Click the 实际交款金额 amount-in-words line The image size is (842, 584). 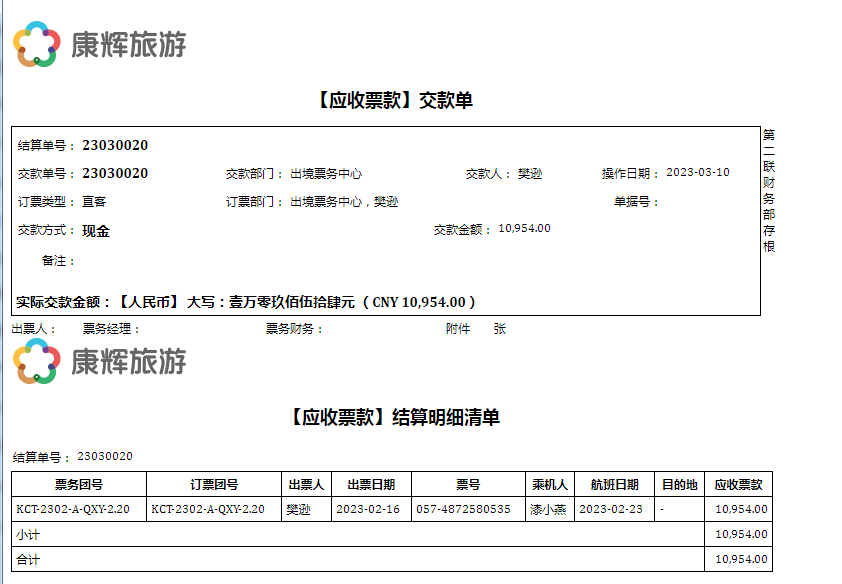[246, 301]
